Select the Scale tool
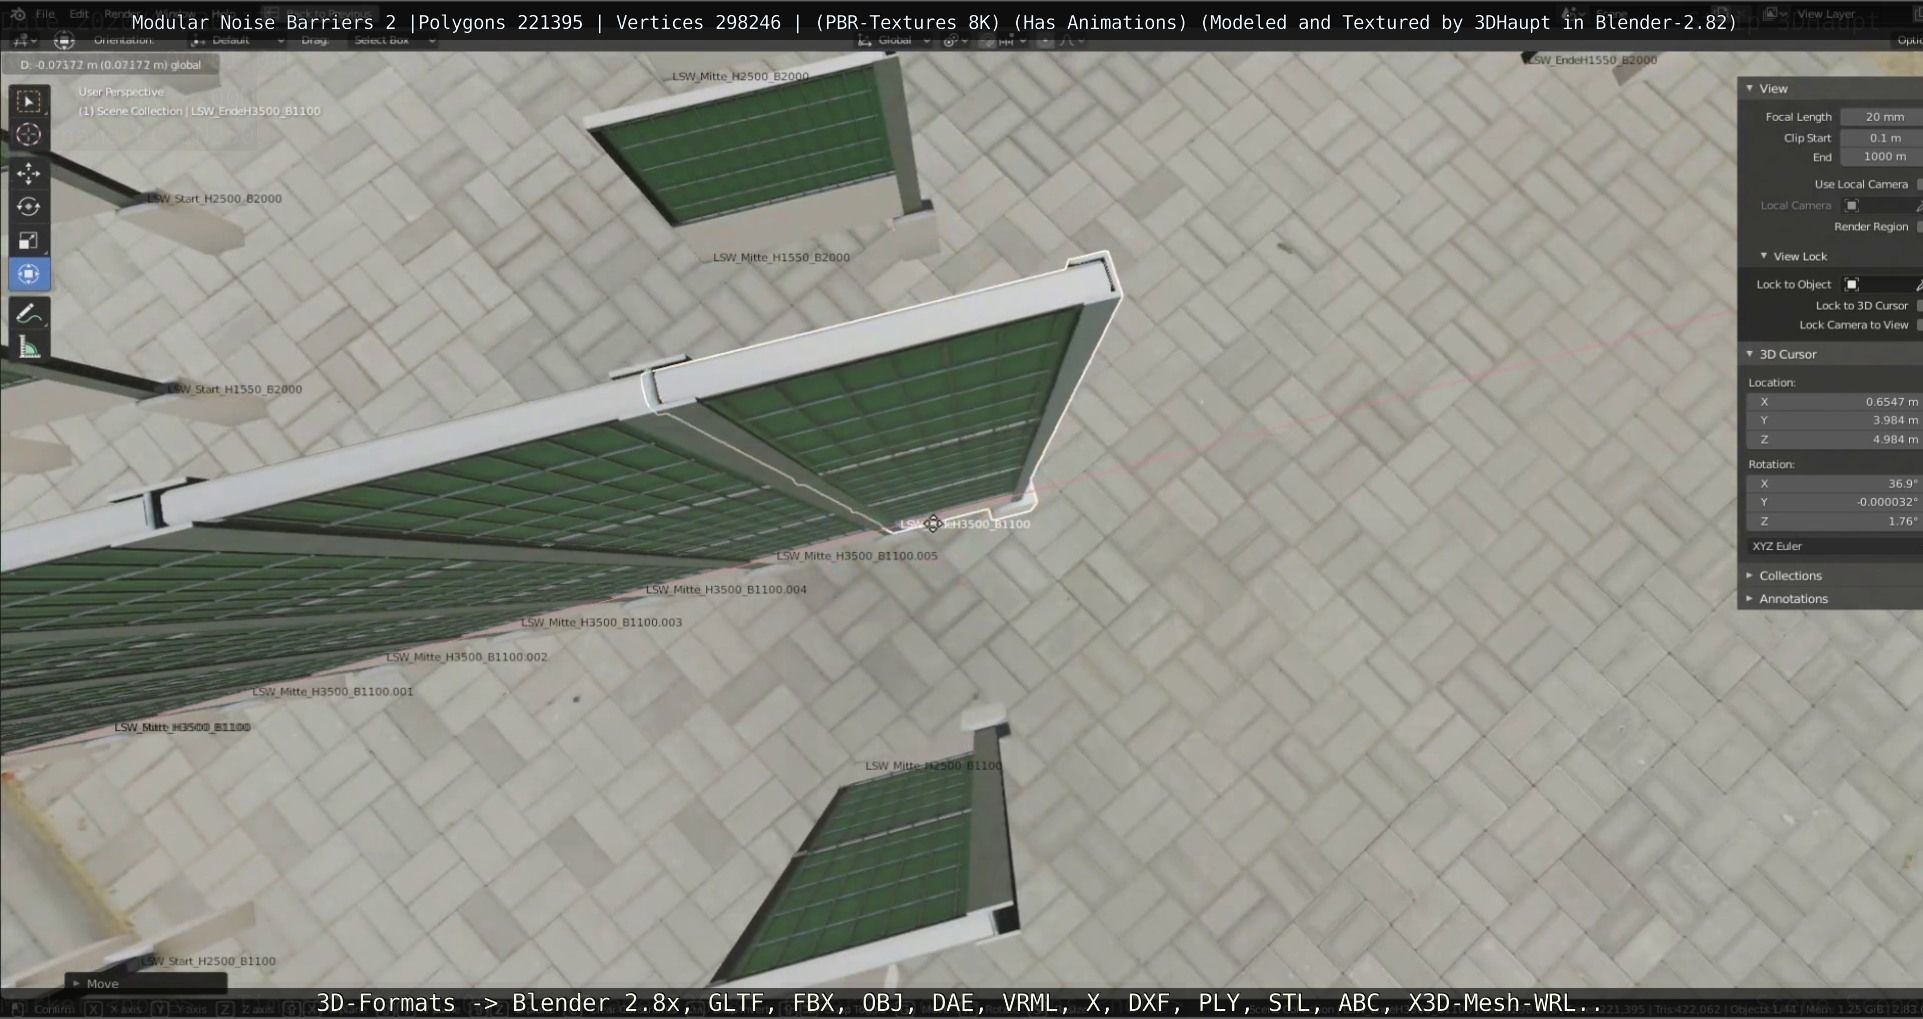 coord(28,241)
